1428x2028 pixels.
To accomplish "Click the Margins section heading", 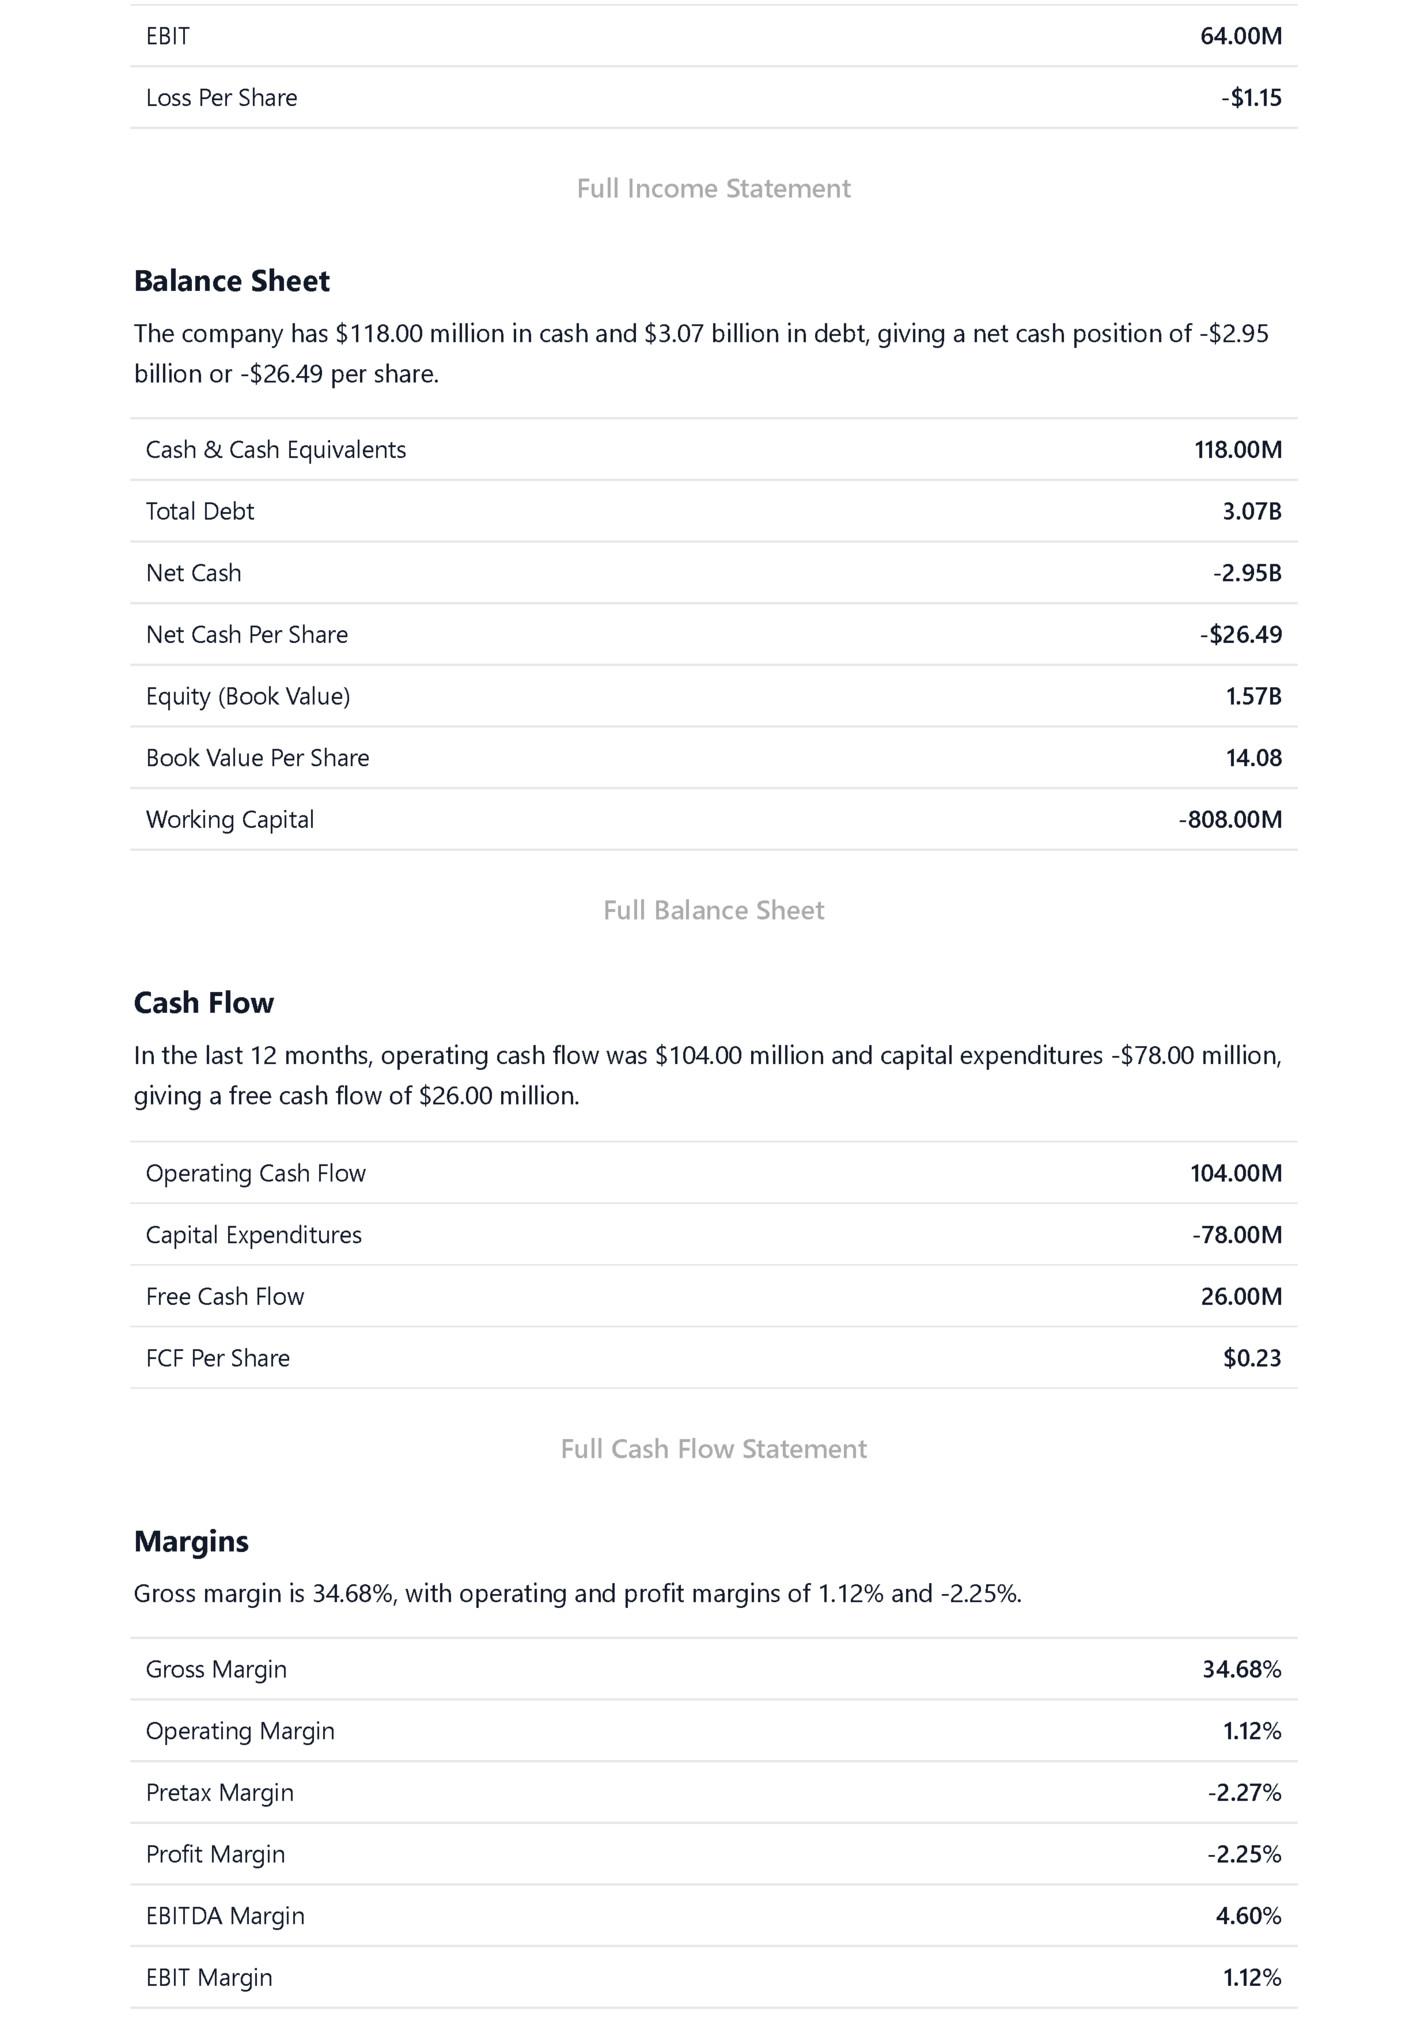I will pyautogui.click(x=191, y=1541).
